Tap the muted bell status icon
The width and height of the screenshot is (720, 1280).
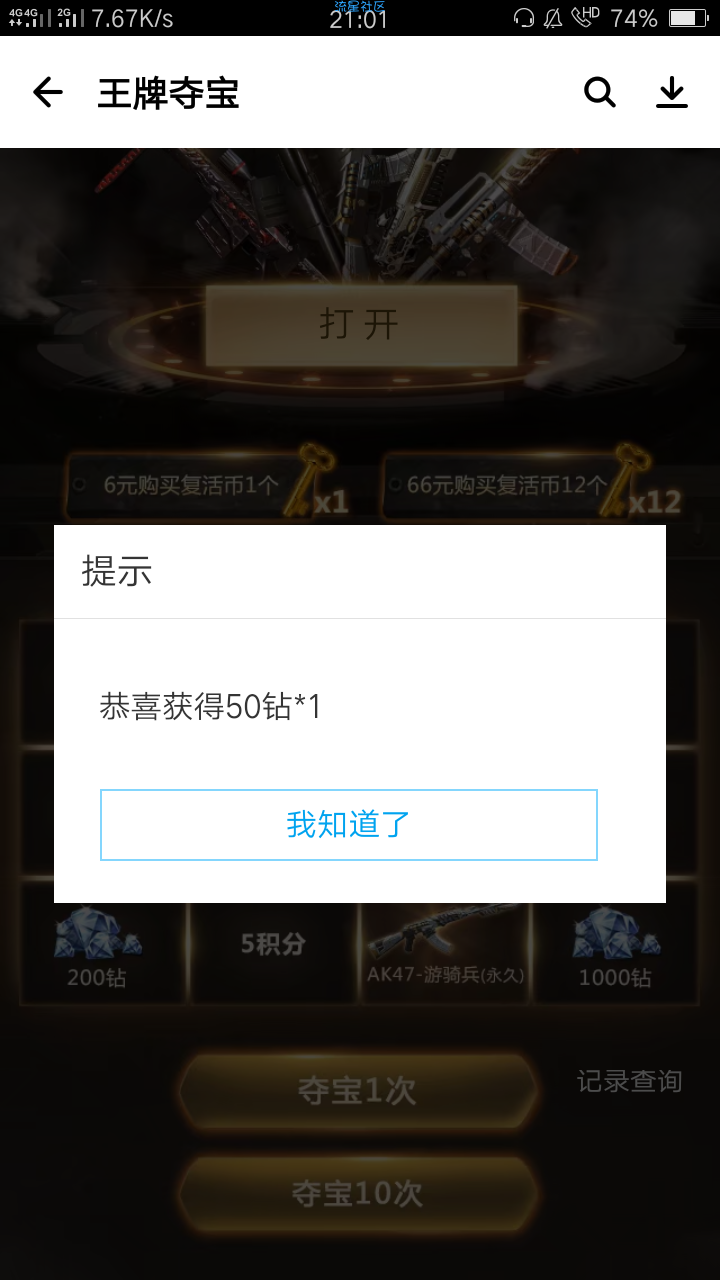[553, 18]
